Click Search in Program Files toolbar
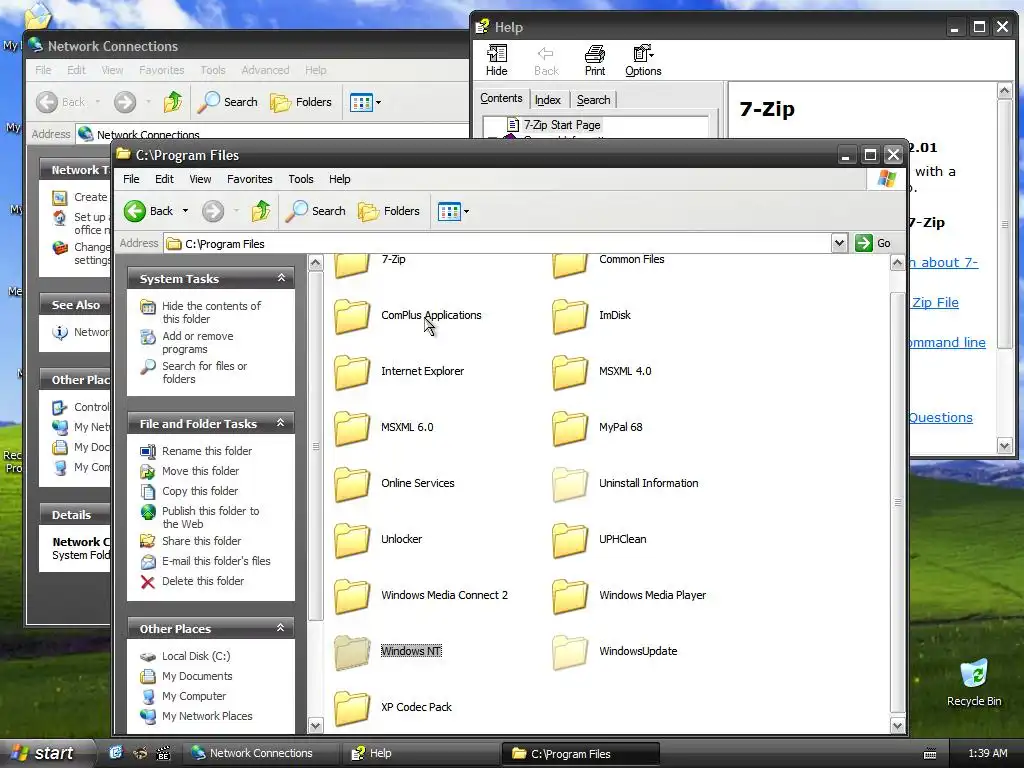The image size is (1024, 768). [316, 211]
